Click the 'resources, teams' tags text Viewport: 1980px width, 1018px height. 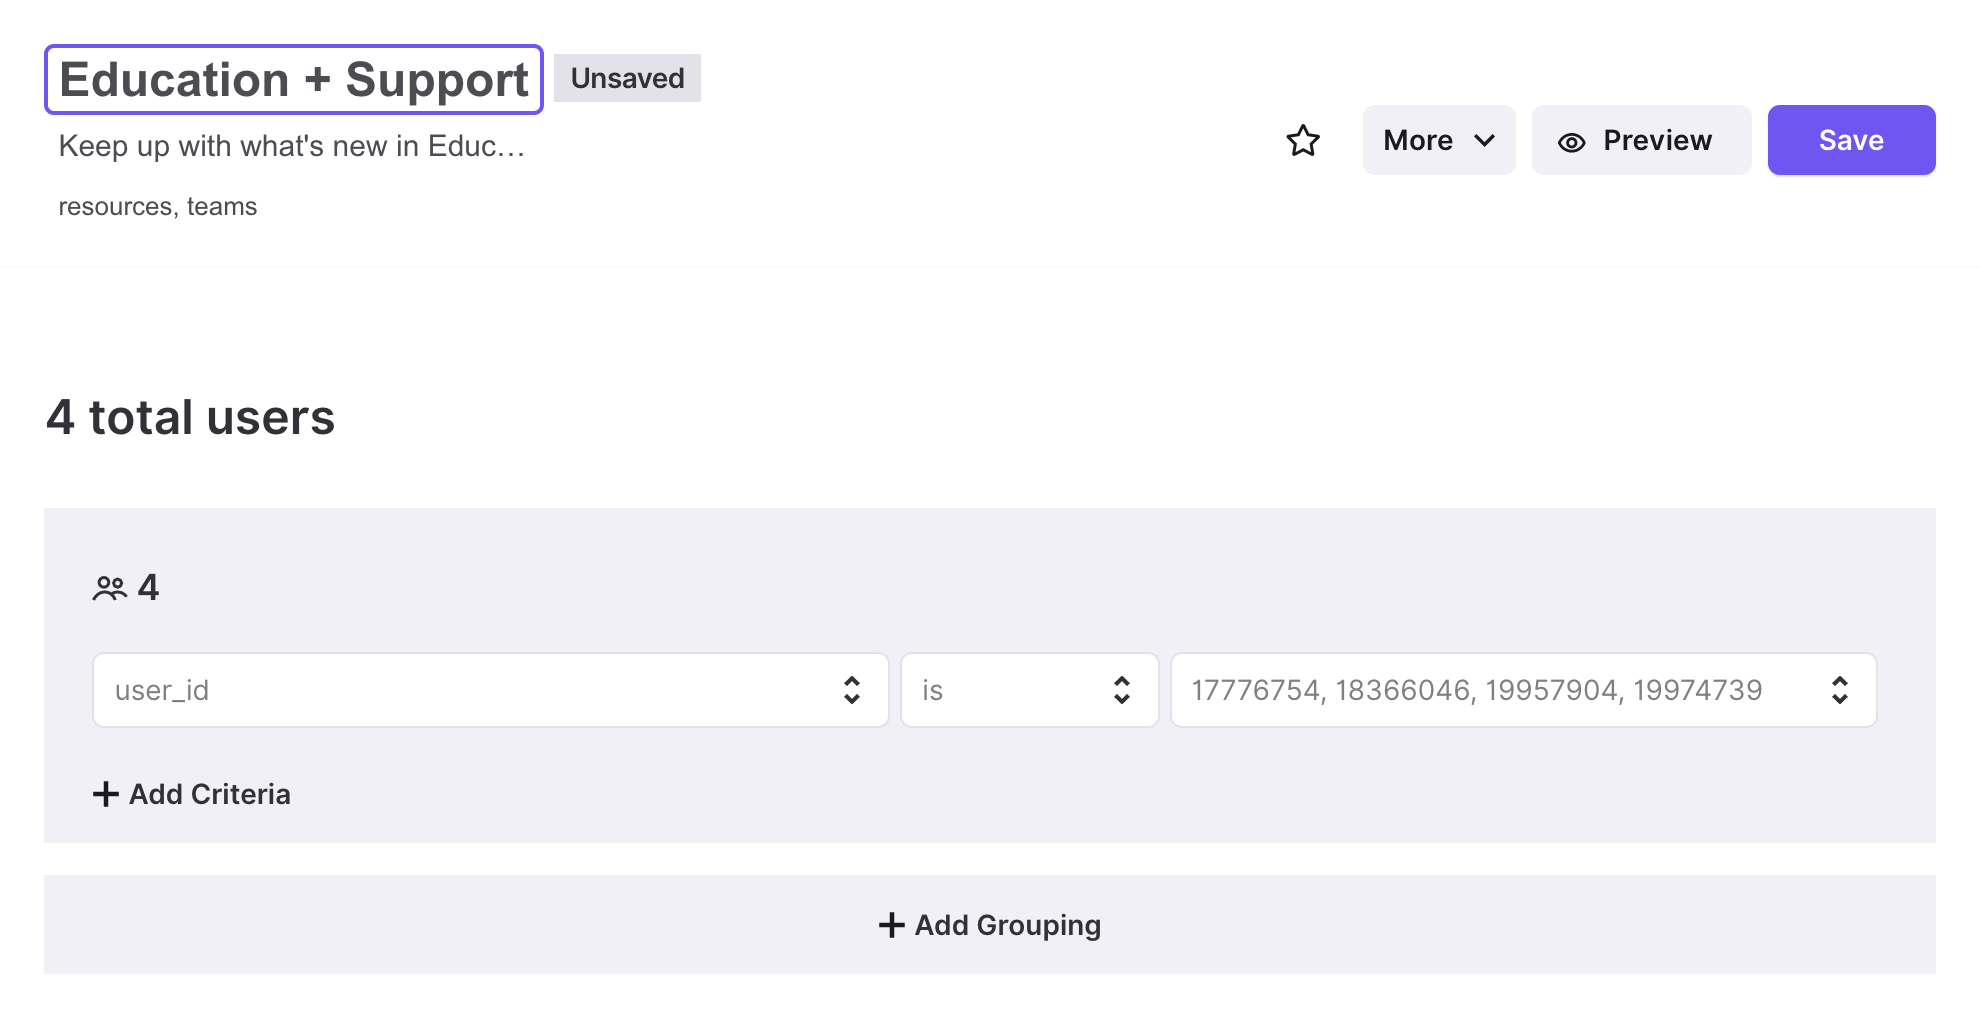[158, 206]
